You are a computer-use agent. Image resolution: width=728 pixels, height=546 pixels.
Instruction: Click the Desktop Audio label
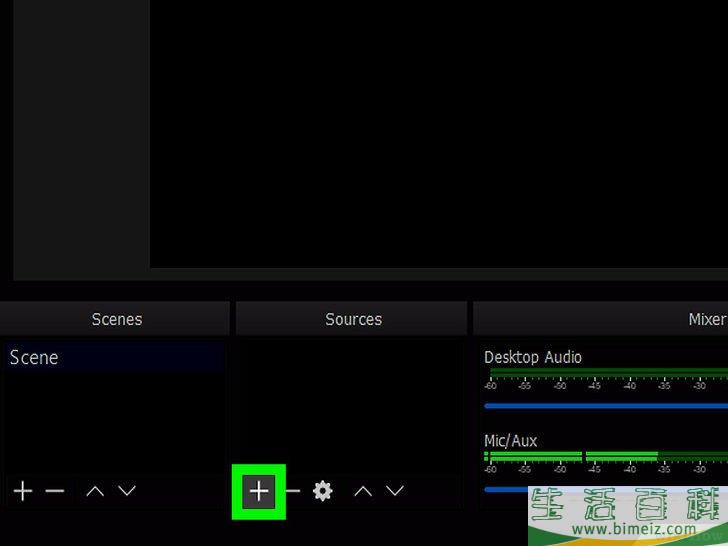532,357
